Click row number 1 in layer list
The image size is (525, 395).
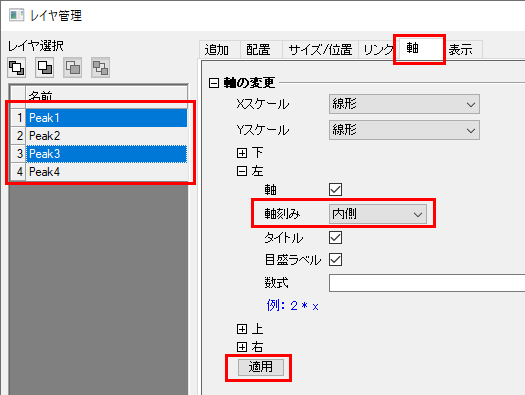click(x=18, y=118)
